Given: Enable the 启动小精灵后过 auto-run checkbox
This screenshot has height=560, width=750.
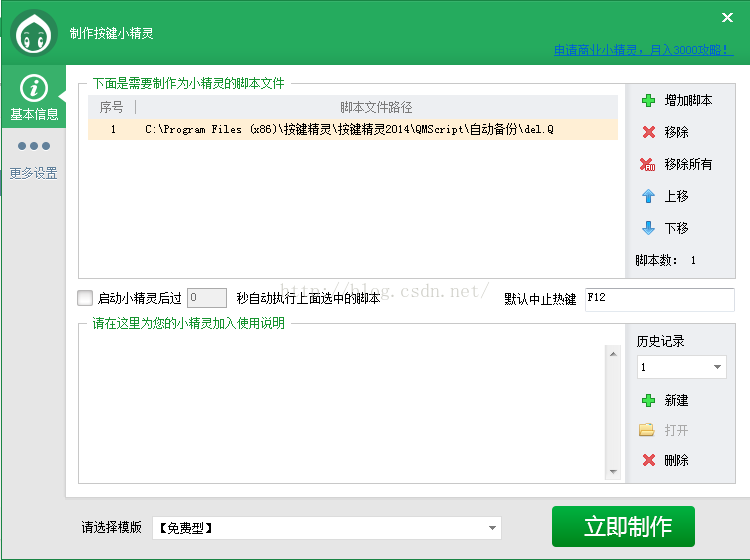Looking at the screenshot, I should point(85,298).
